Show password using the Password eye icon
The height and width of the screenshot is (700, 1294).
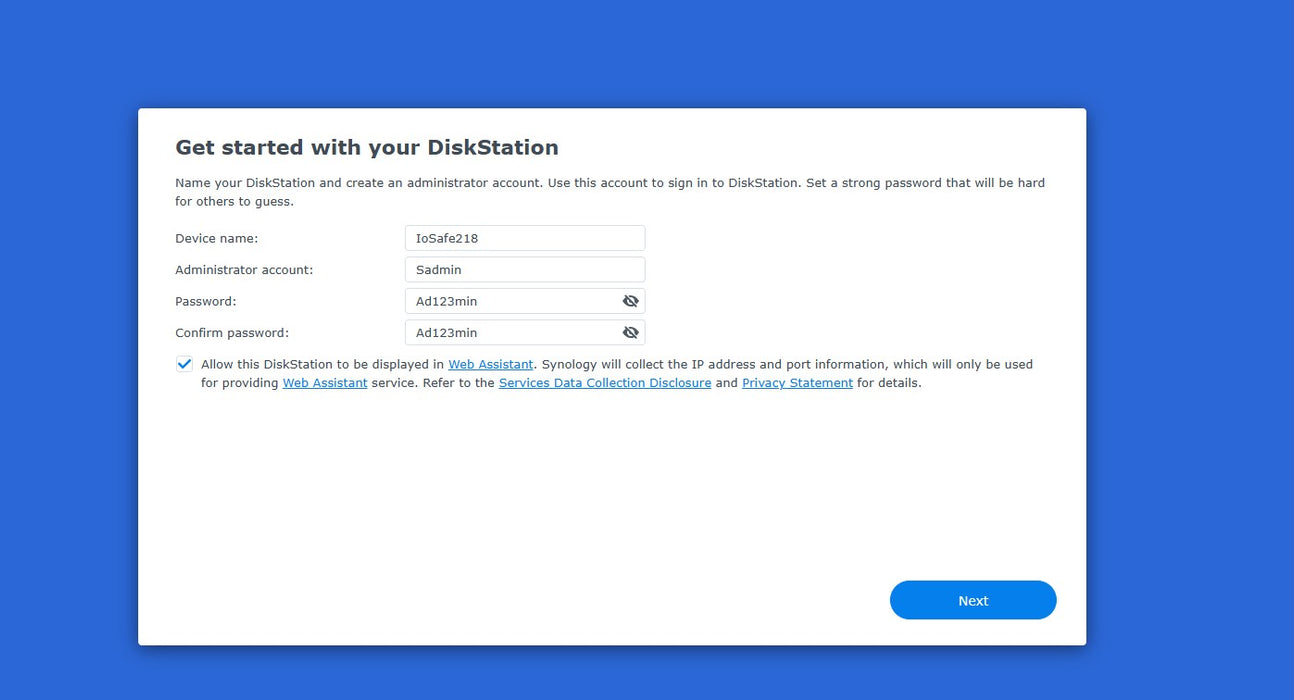pyautogui.click(x=630, y=301)
